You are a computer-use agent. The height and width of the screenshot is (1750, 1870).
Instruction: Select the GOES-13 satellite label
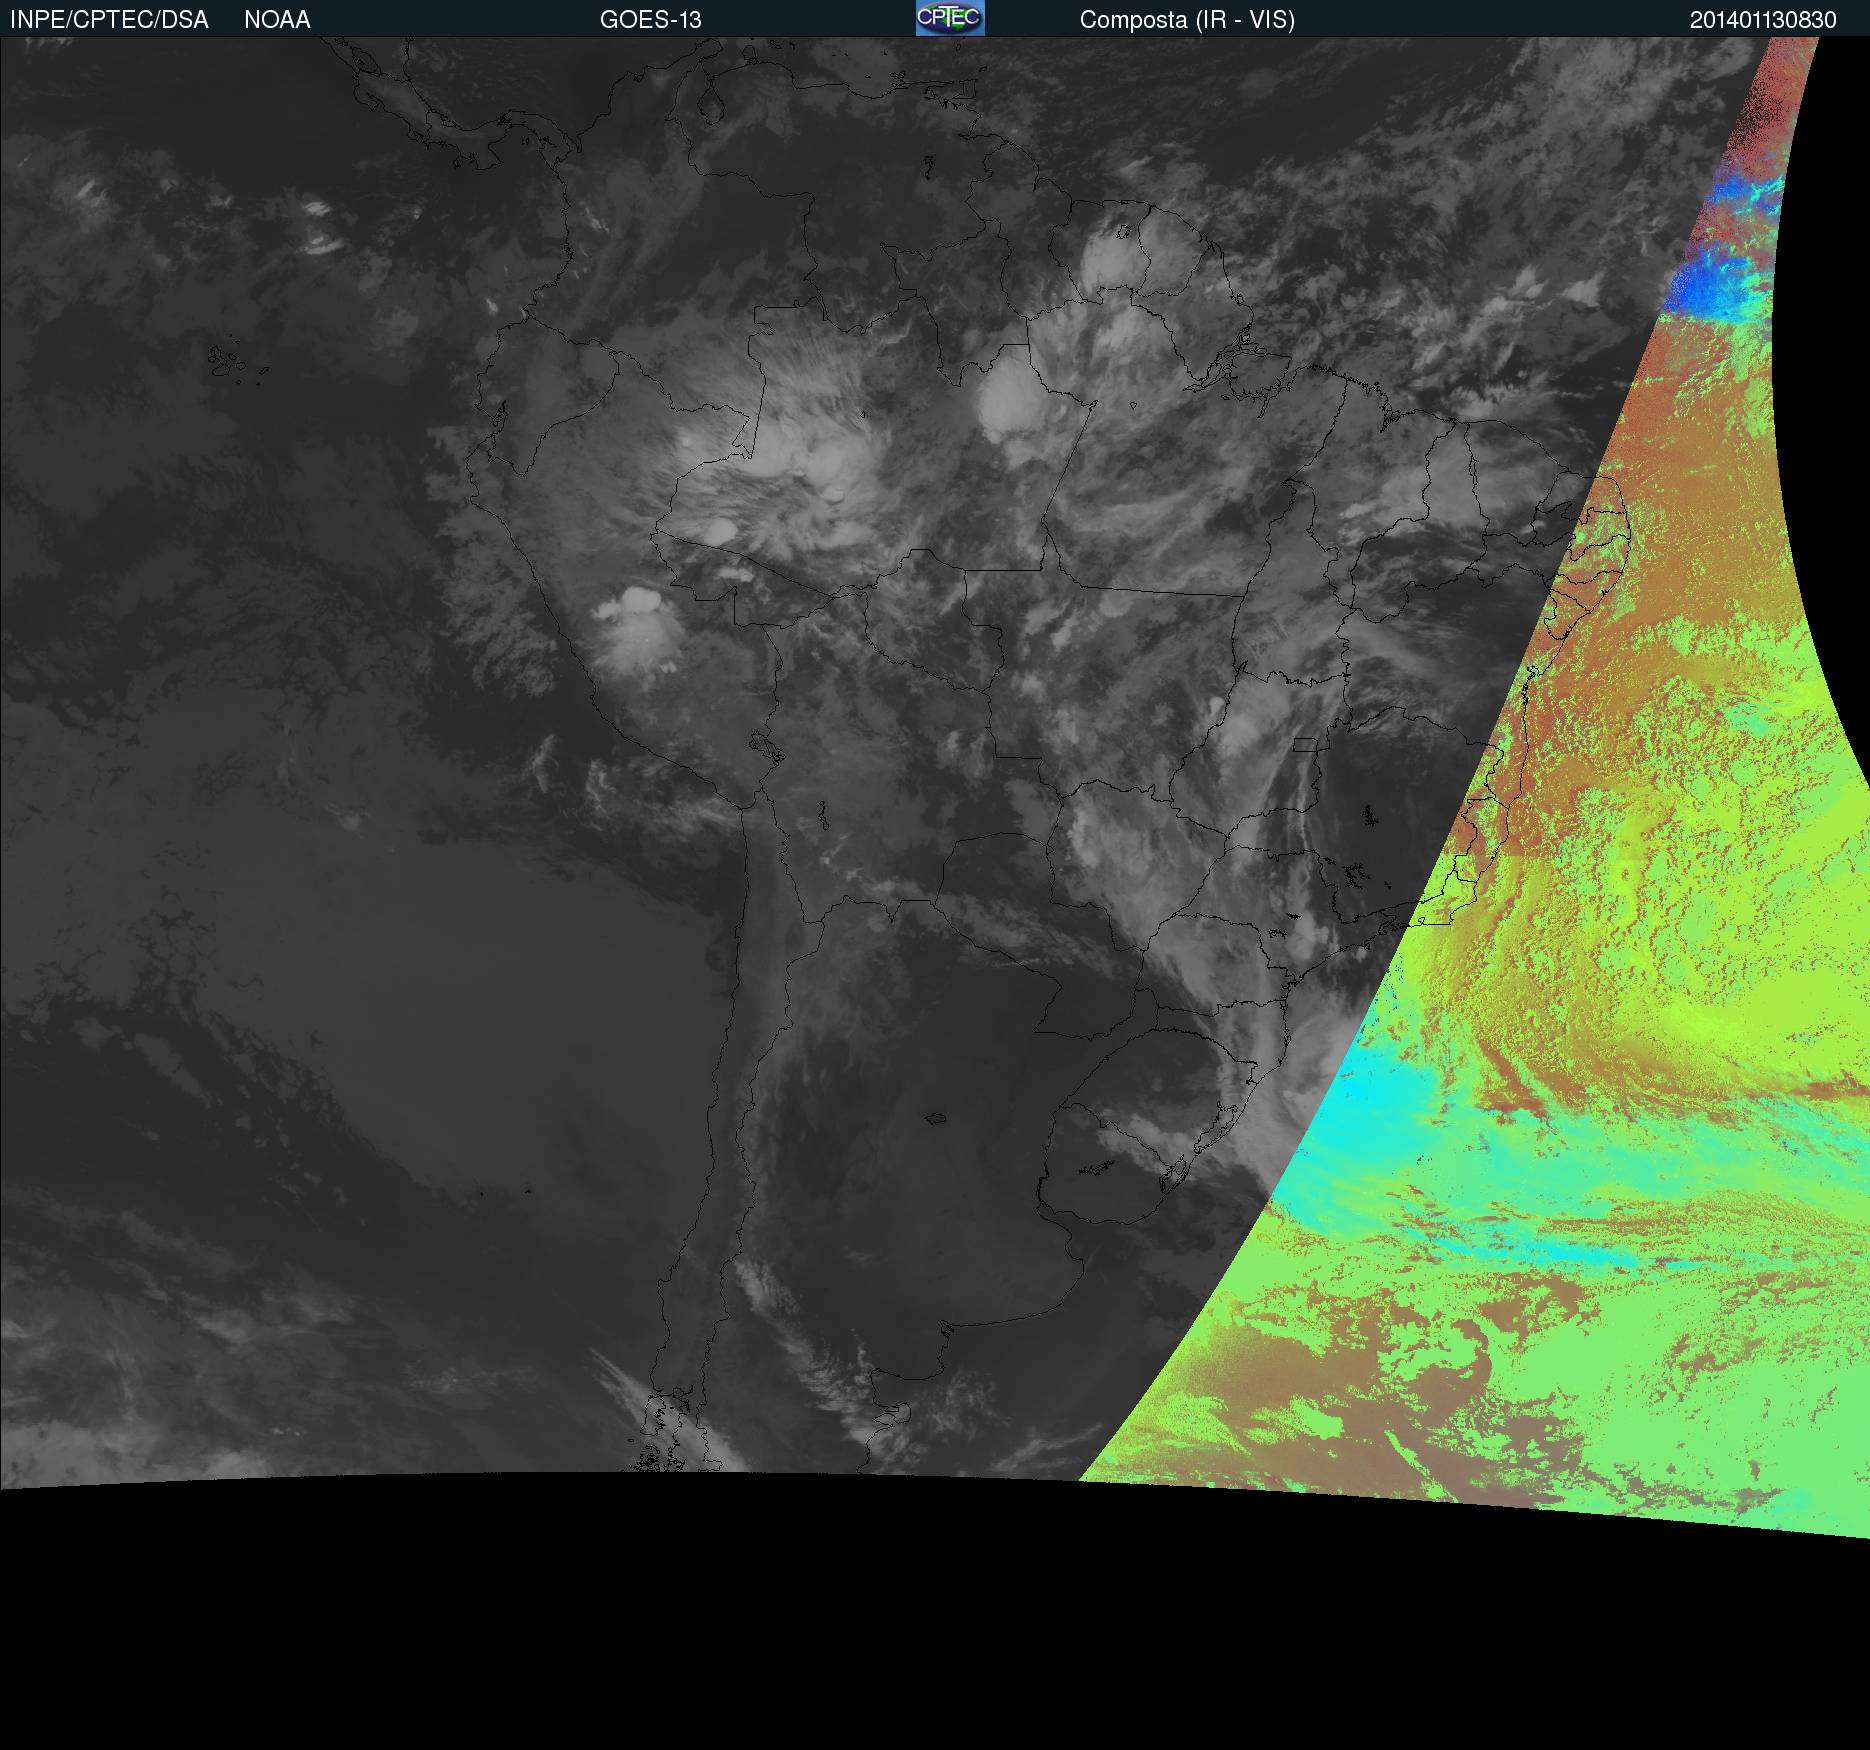(651, 20)
